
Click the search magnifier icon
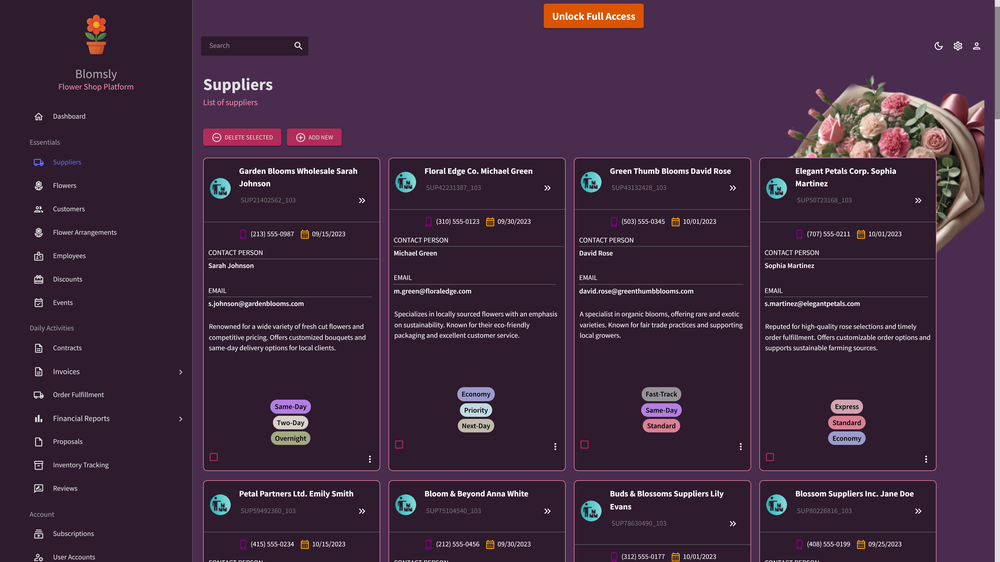(x=298, y=46)
